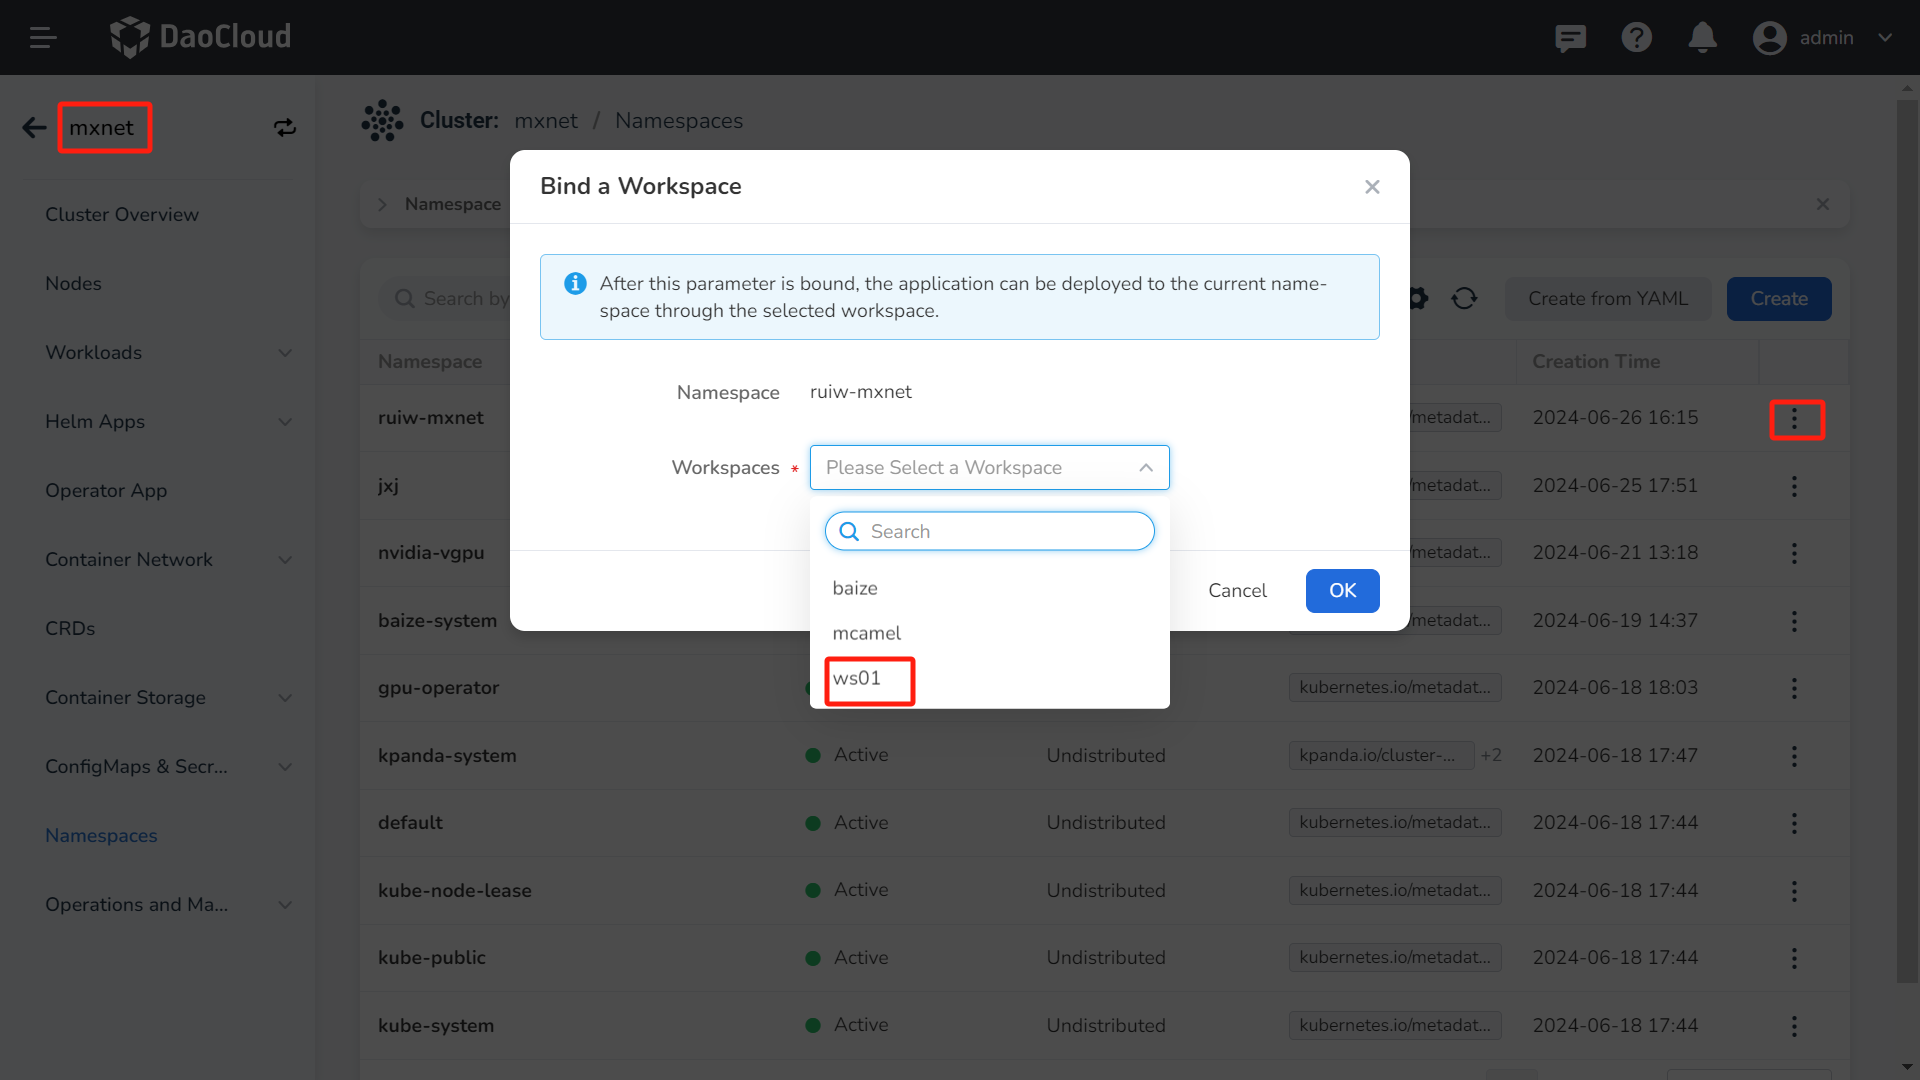Click the back arrow to go back

32,128
